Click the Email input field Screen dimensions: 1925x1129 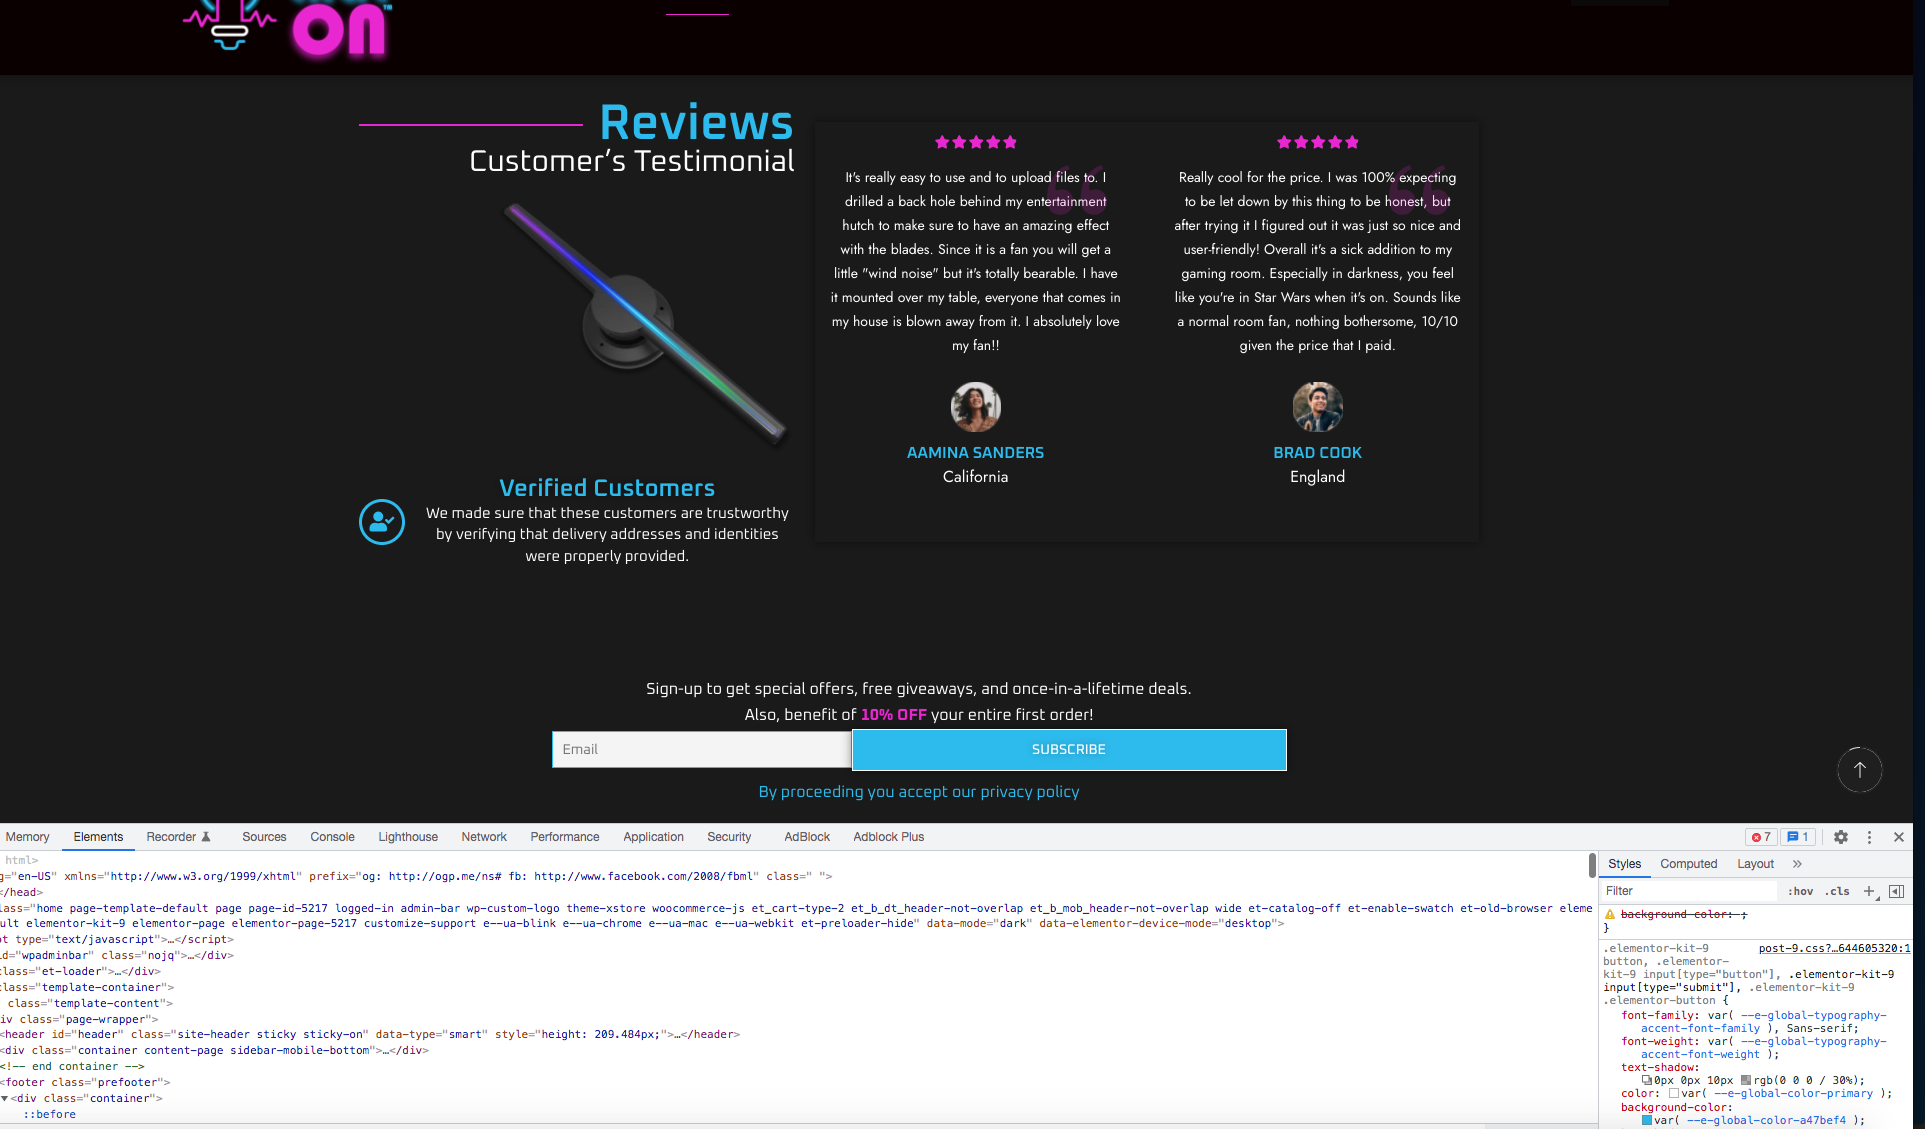(x=701, y=749)
